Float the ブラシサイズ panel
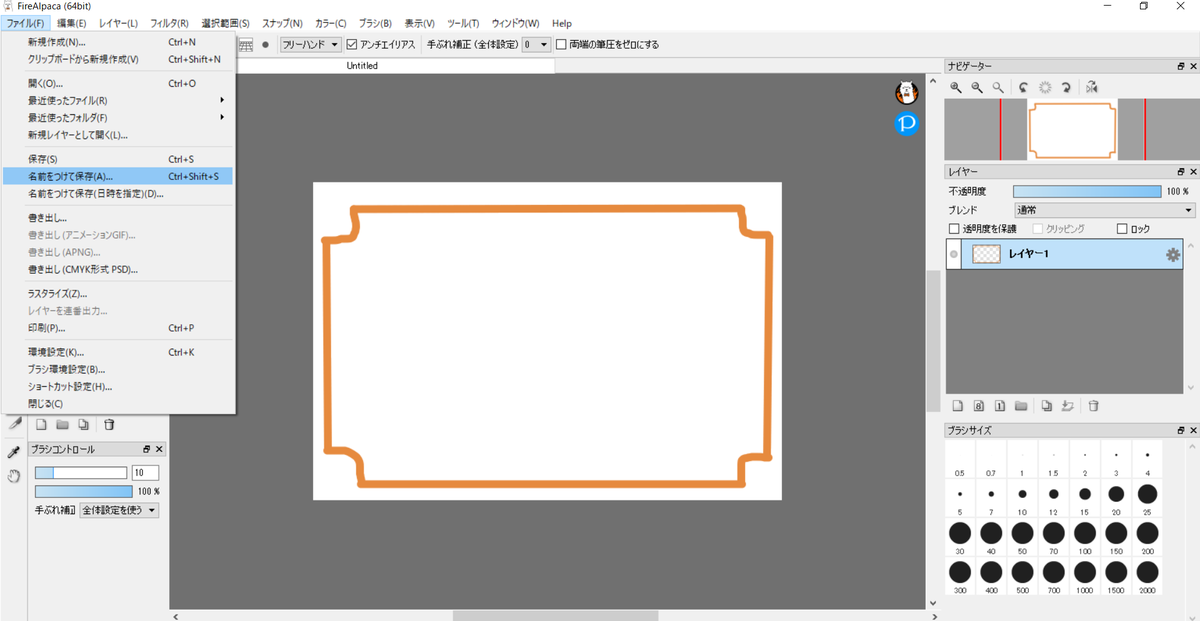 coord(1180,430)
